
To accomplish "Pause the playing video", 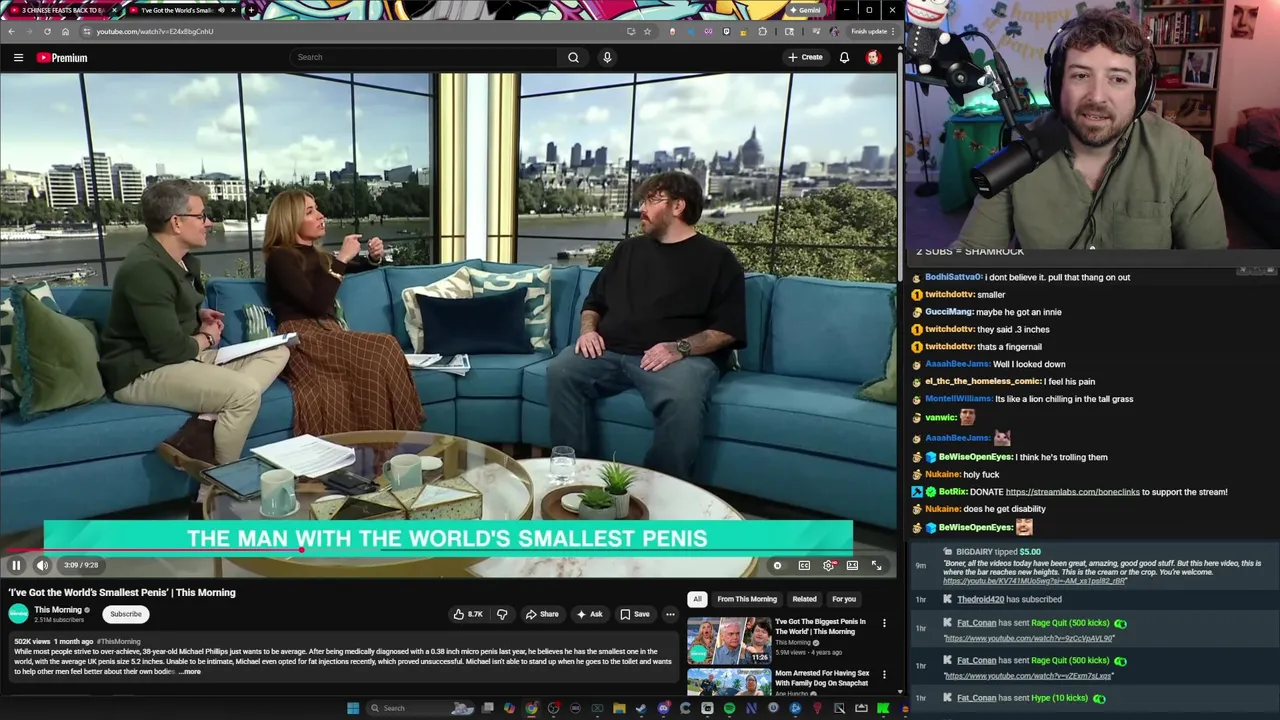I will tap(16, 565).
